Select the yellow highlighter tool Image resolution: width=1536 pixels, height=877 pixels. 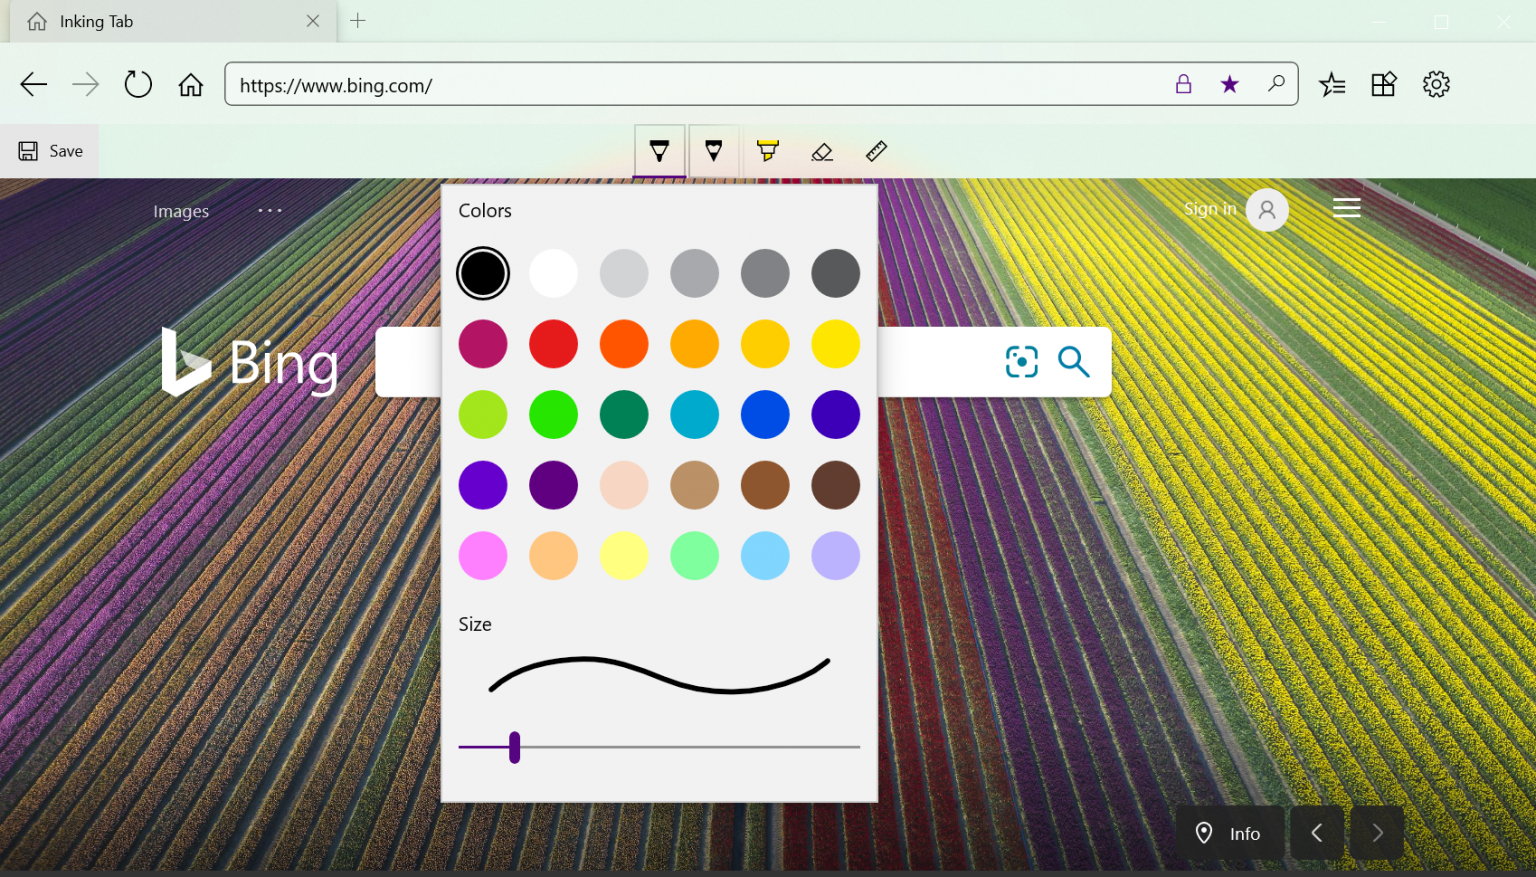point(767,151)
